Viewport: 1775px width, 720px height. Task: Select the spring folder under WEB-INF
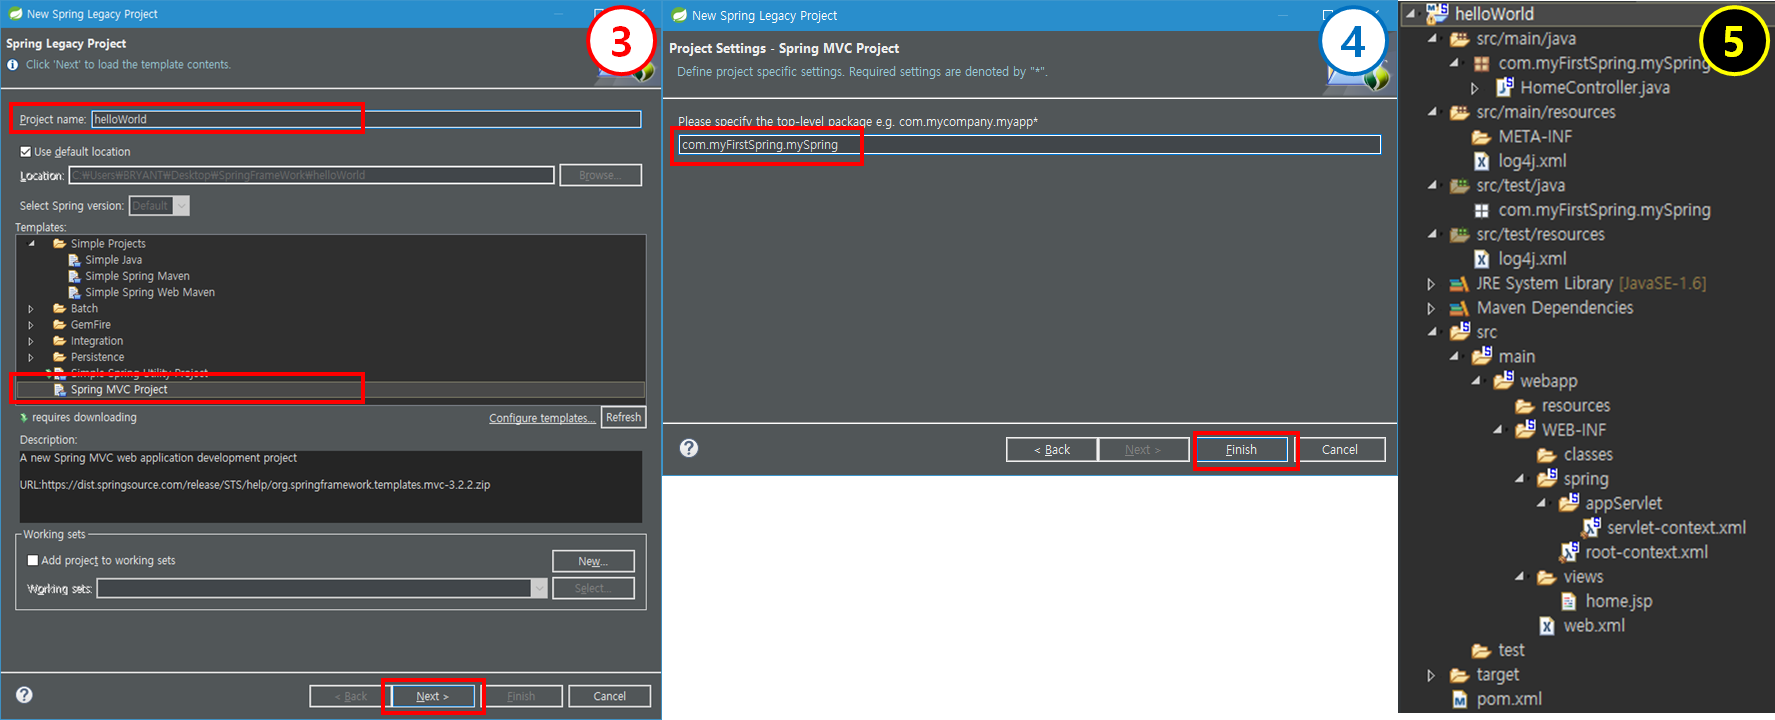pyautogui.click(x=1586, y=479)
